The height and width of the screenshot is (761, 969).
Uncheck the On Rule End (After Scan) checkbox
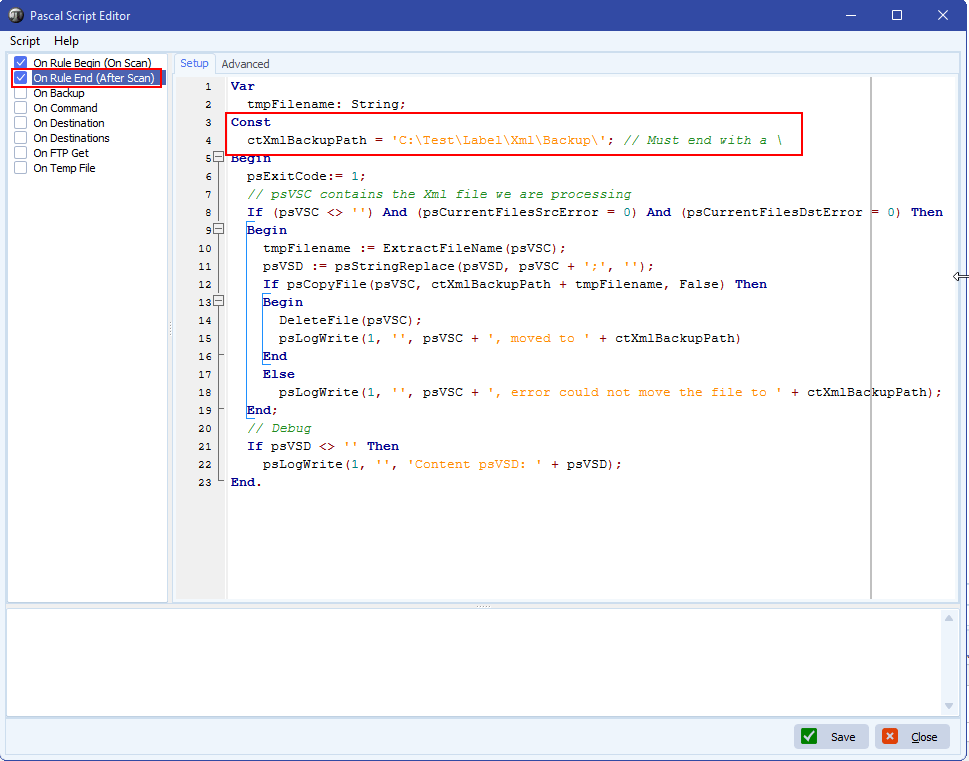click(21, 78)
